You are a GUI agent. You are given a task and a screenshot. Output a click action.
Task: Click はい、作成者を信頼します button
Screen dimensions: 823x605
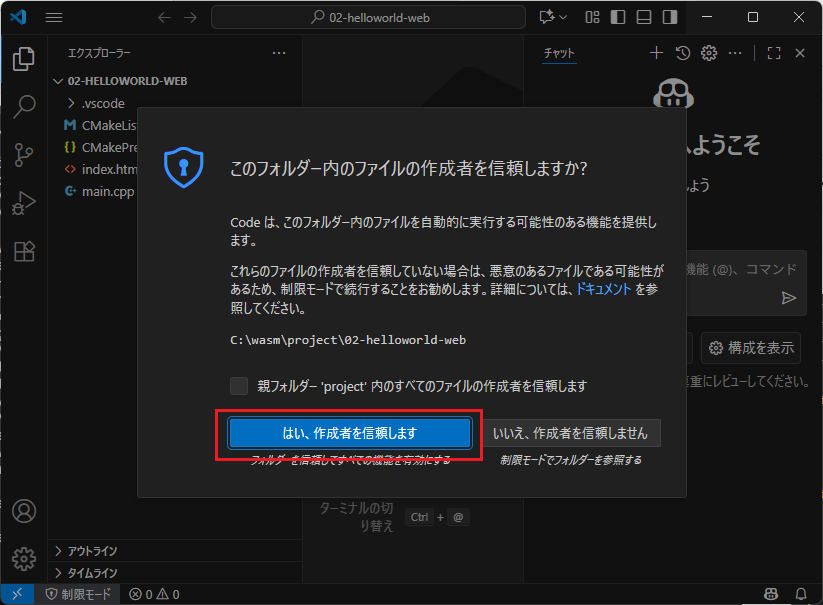[x=350, y=433]
